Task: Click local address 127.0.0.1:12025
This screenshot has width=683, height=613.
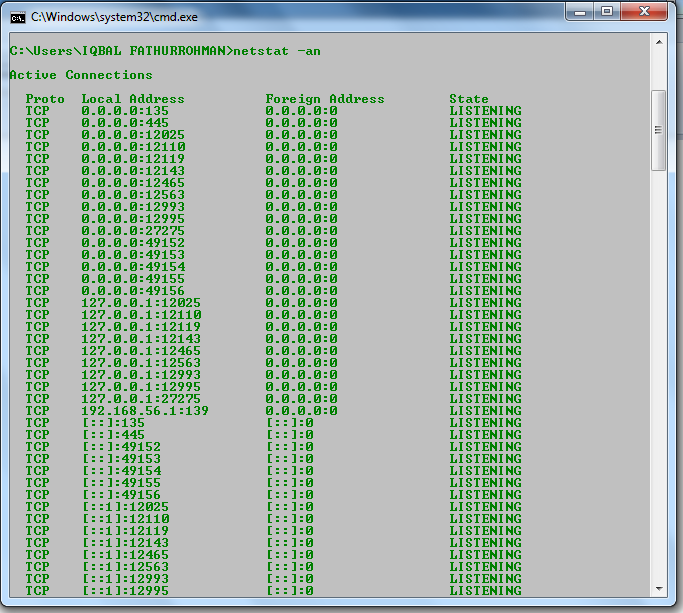Action: pos(141,303)
